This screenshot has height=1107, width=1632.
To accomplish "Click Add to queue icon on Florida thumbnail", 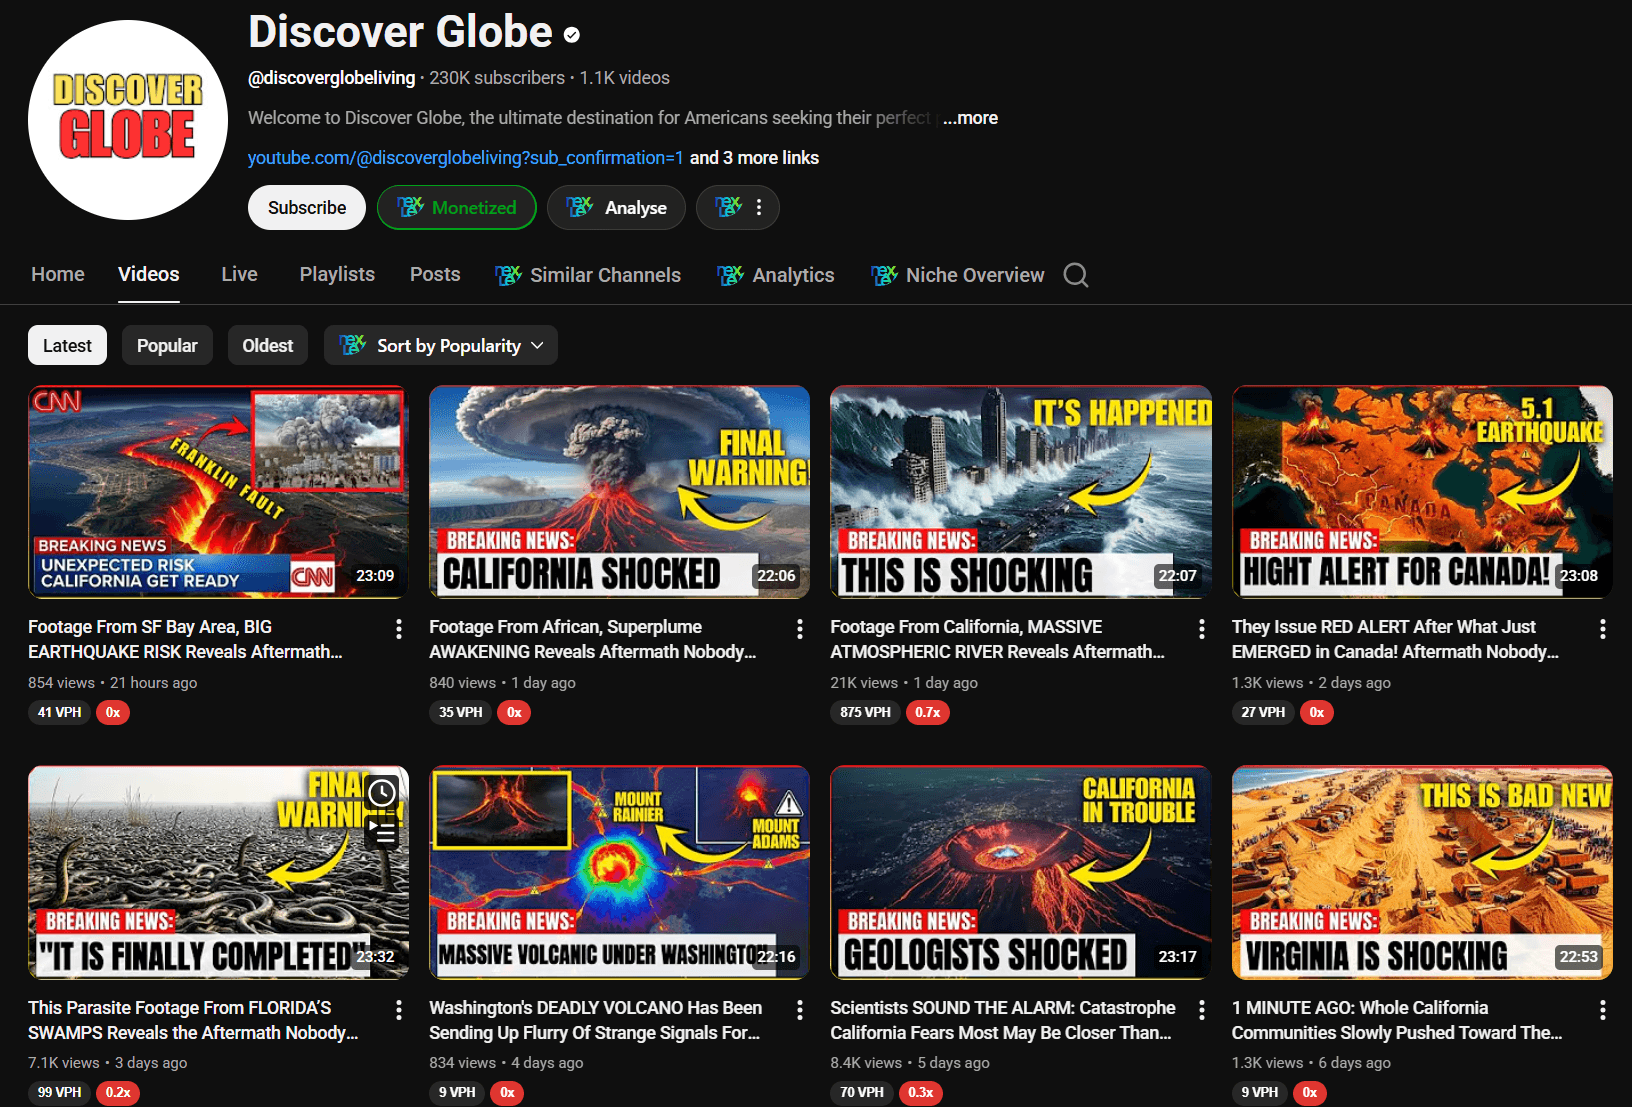I will tap(381, 830).
